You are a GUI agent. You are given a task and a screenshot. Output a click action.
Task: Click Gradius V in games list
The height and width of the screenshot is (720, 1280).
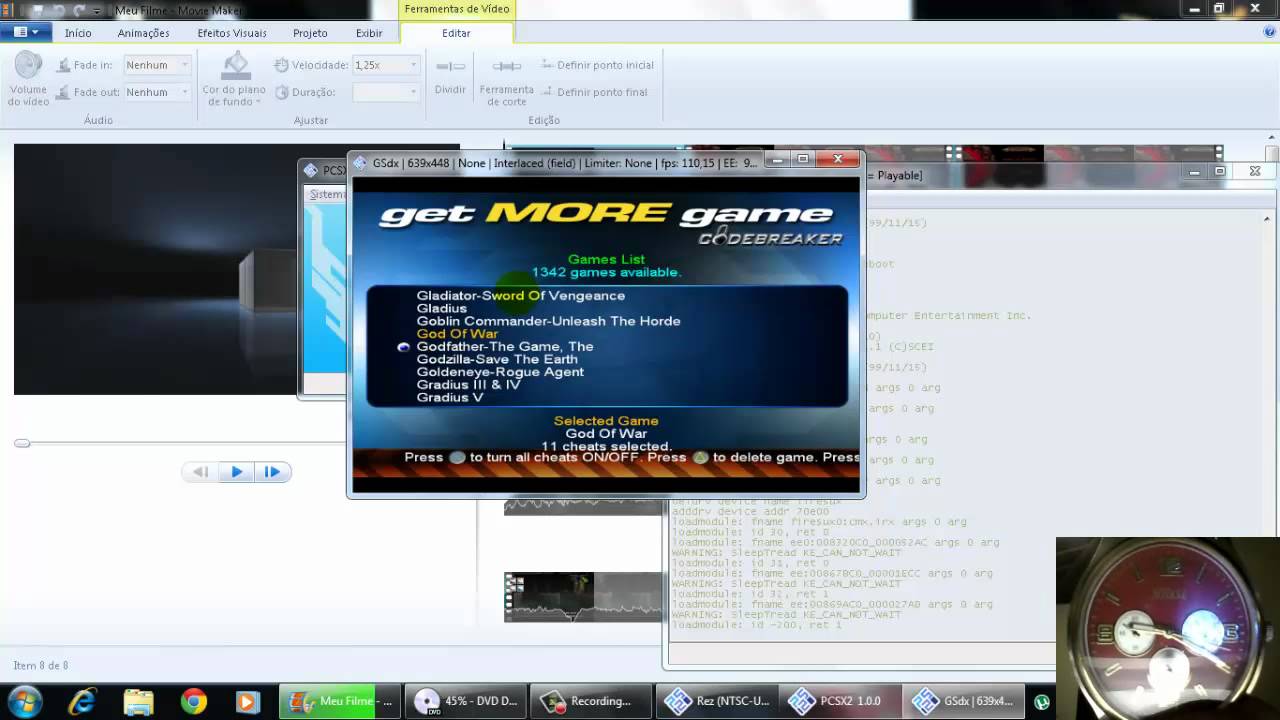(449, 397)
